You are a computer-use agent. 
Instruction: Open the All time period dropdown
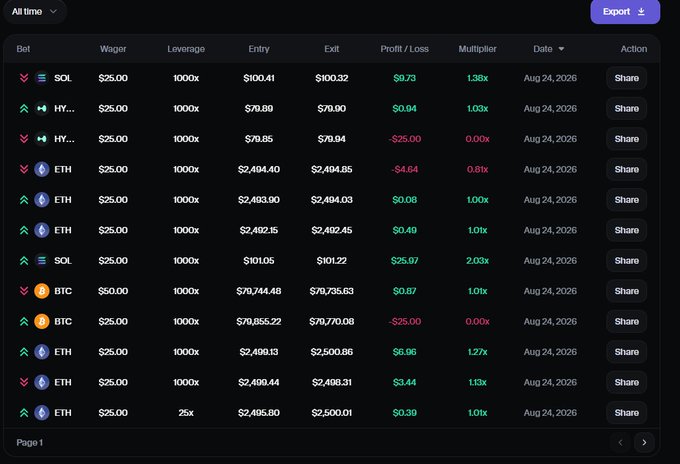[x=34, y=11]
